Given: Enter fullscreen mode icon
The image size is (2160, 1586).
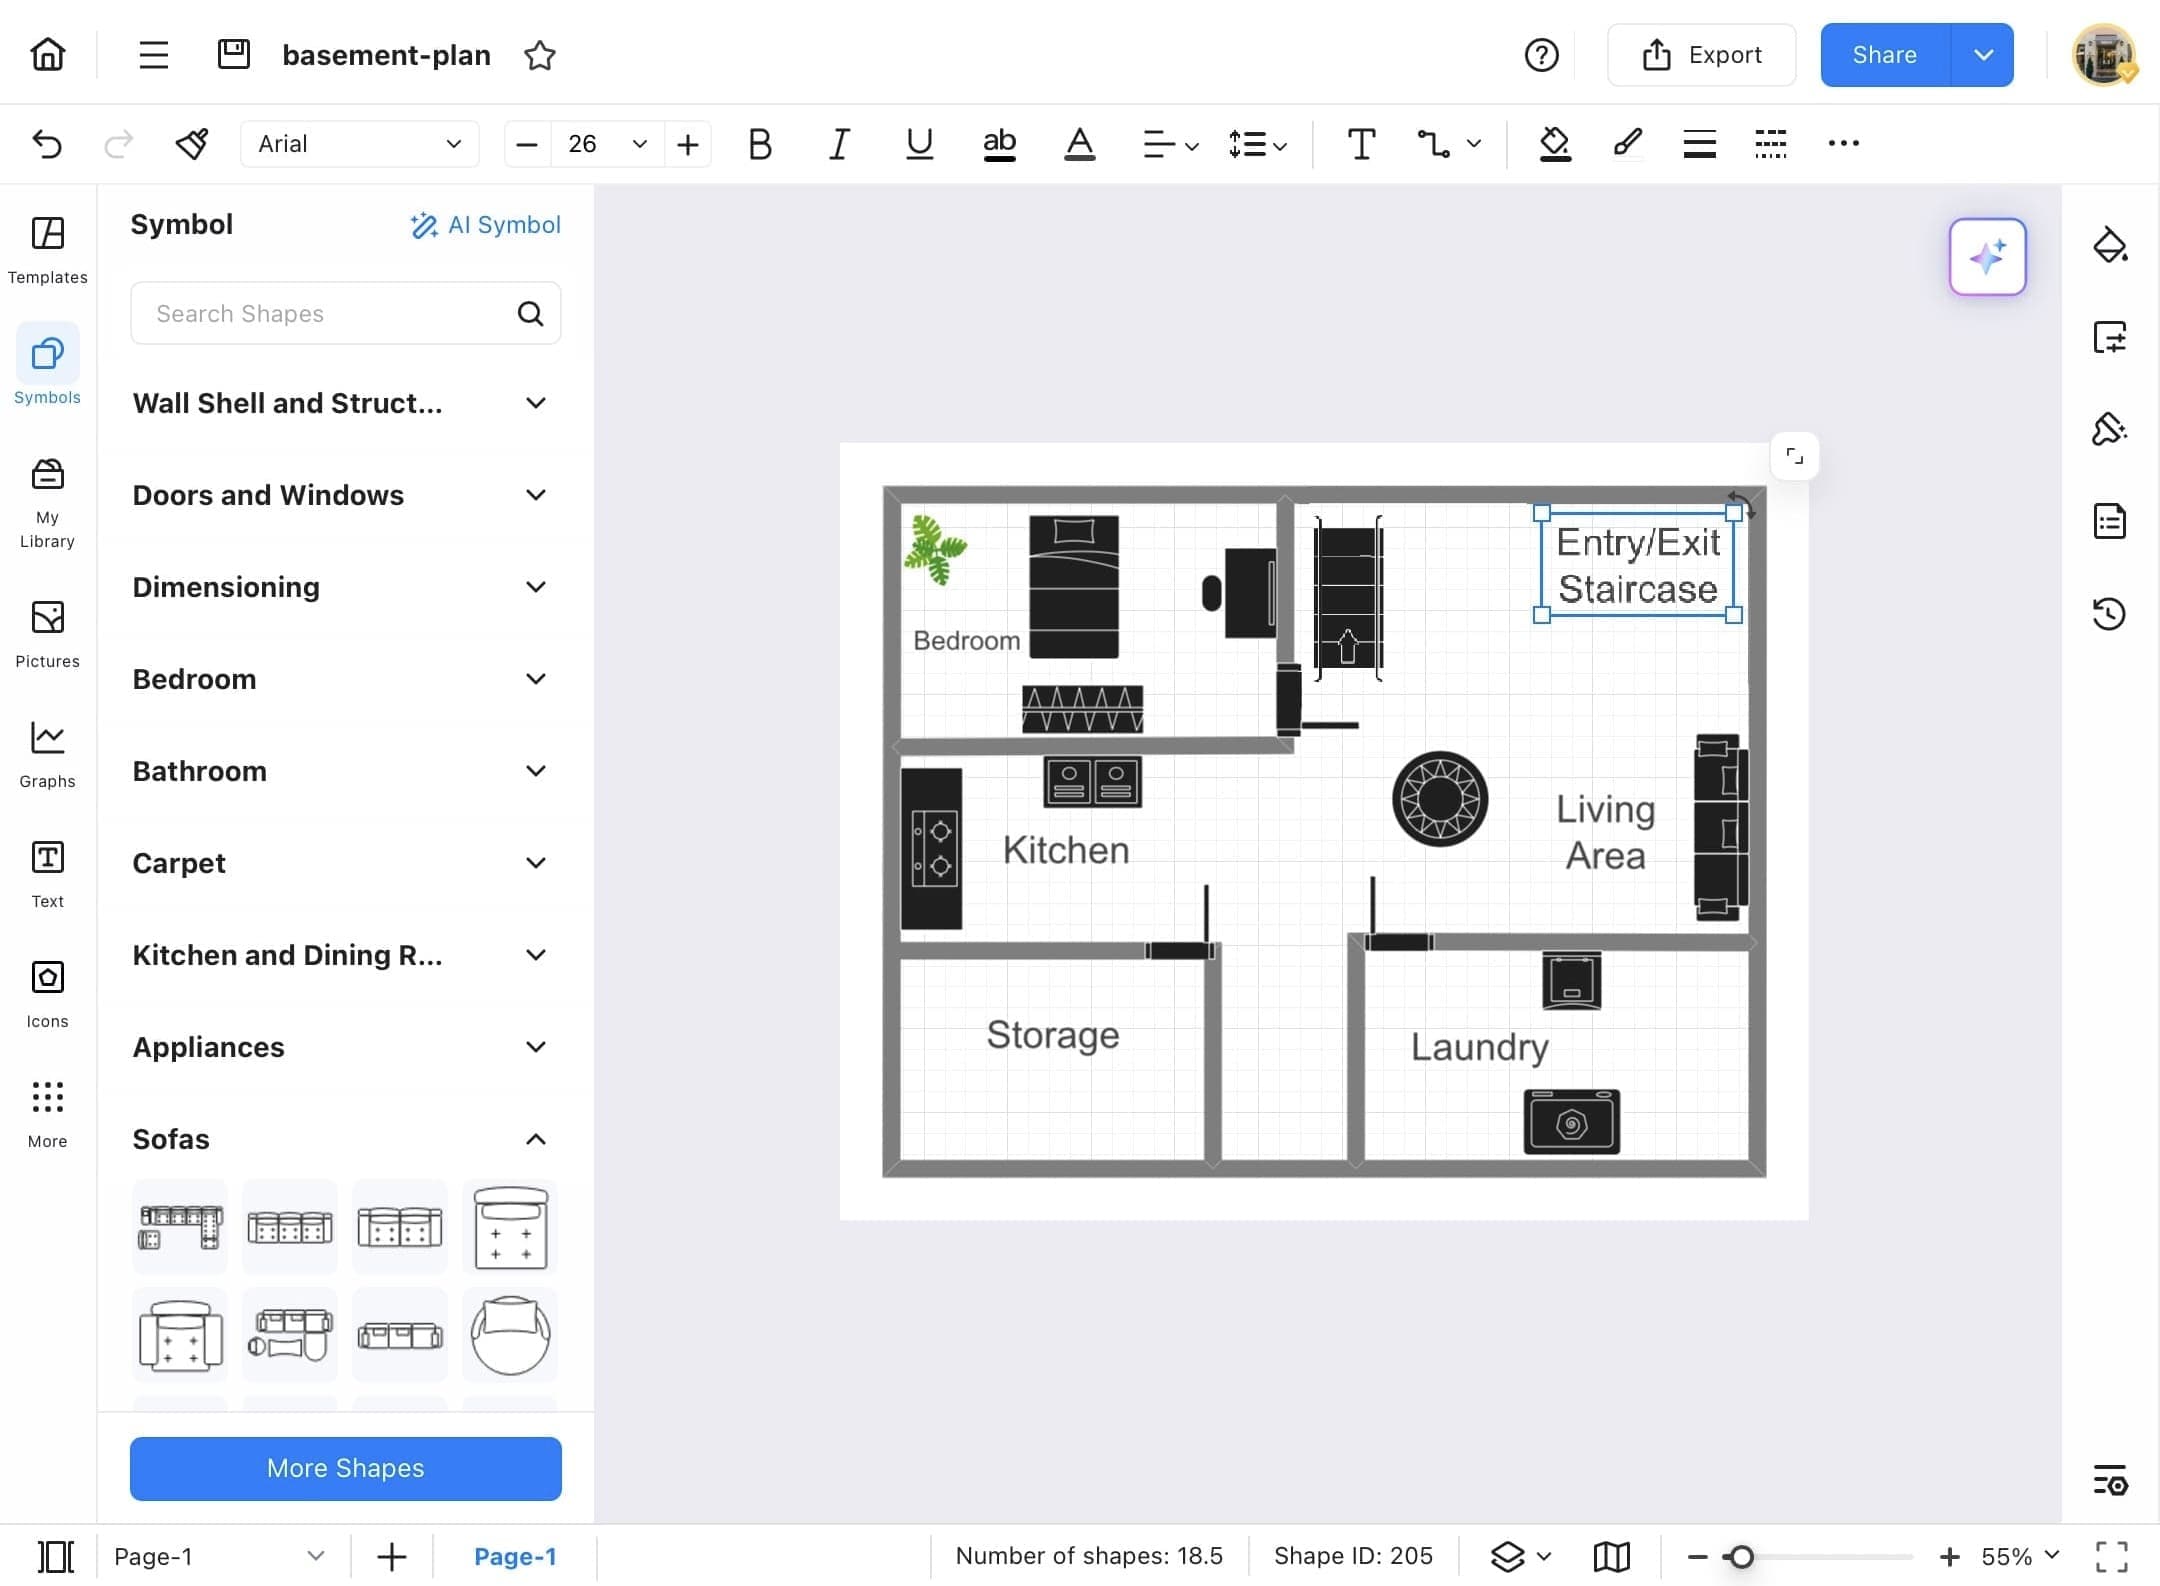Looking at the screenshot, I should tap(2111, 1556).
